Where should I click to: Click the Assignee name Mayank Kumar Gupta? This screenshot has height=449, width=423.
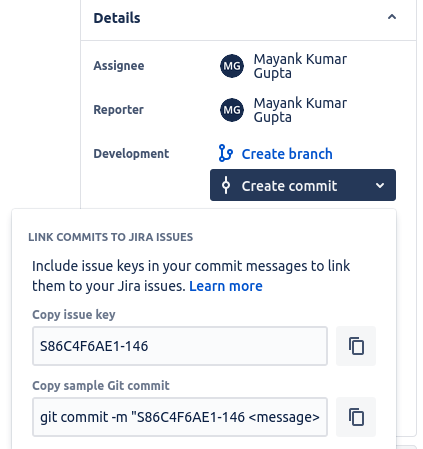point(300,66)
